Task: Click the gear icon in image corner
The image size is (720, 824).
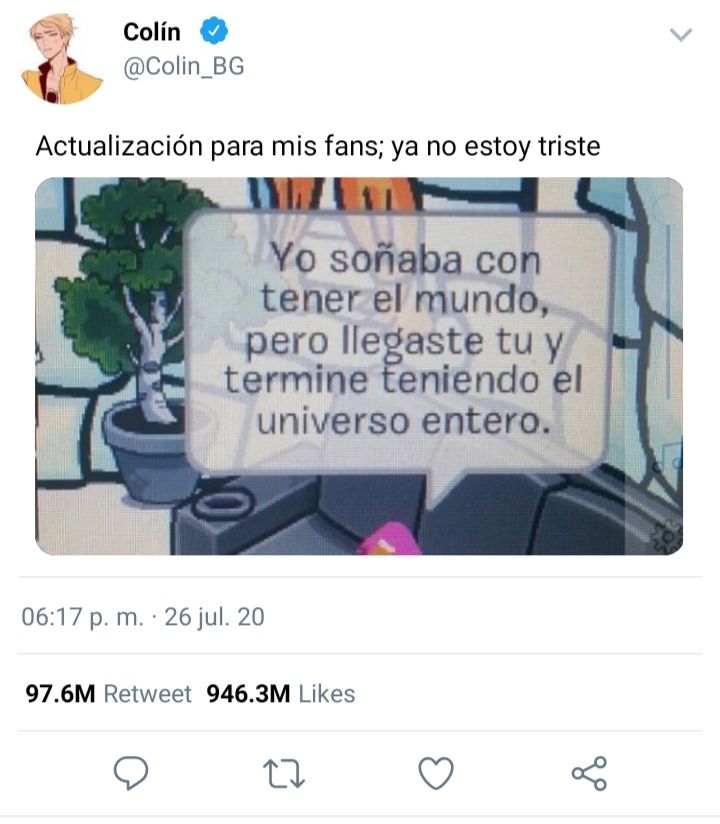Action: tap(666, 536)
